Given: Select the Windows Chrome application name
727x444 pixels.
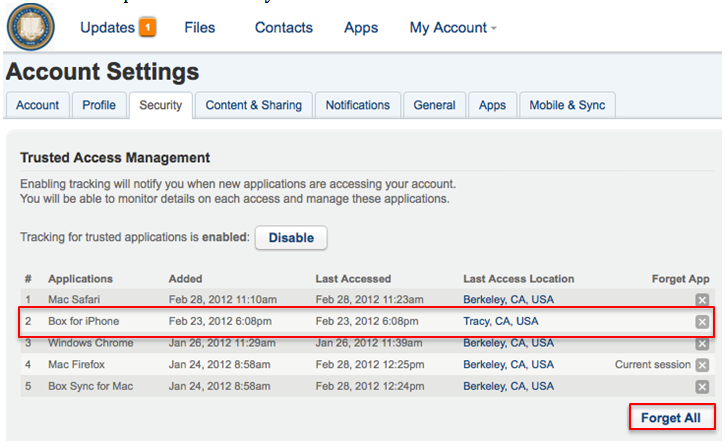Looking at the screenshot, I should click(x=91, y=343).
